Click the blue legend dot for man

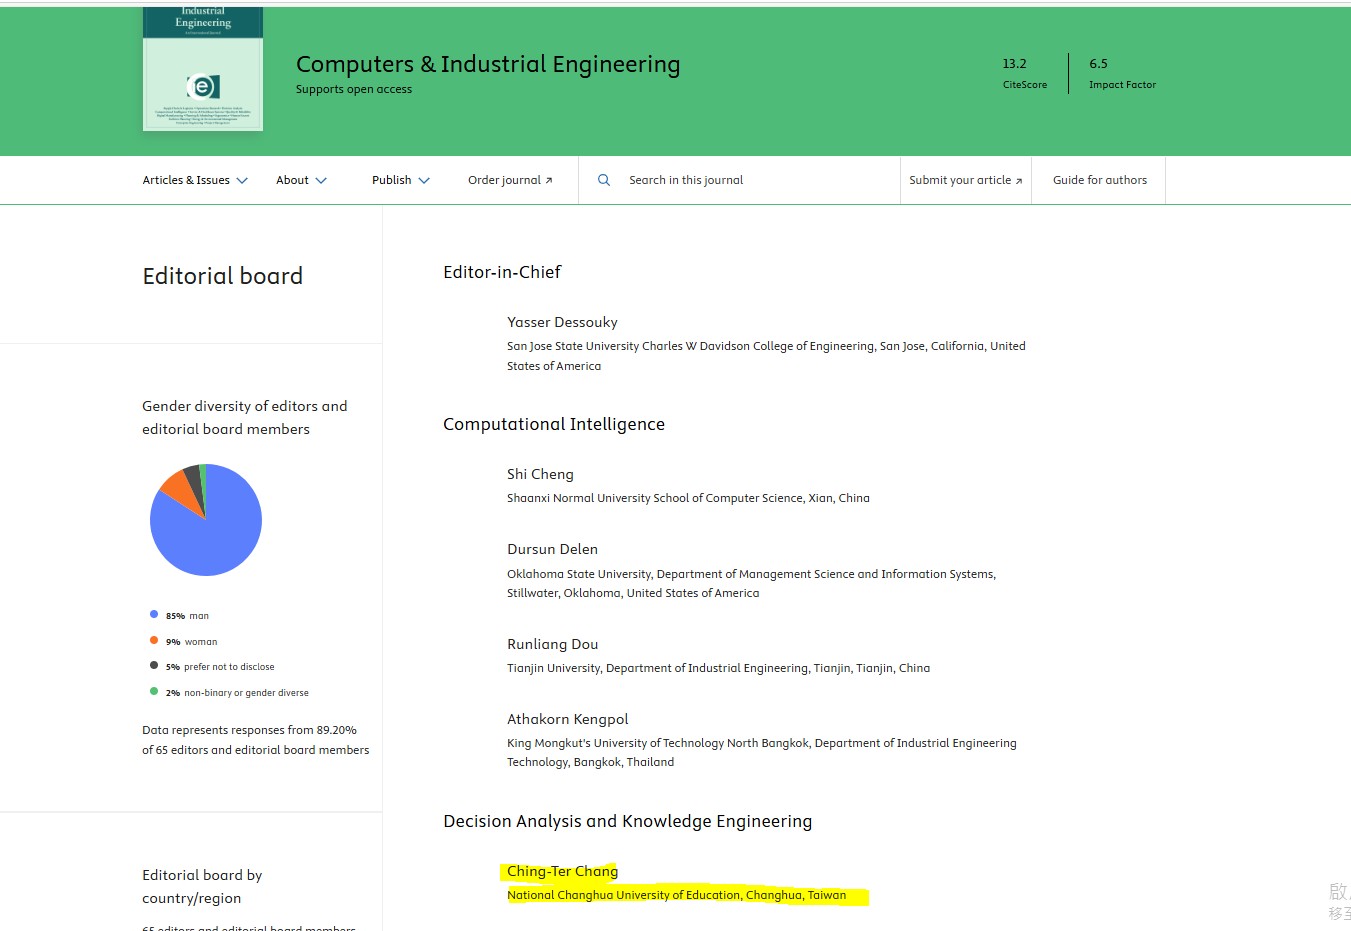[x=154, y=614]
